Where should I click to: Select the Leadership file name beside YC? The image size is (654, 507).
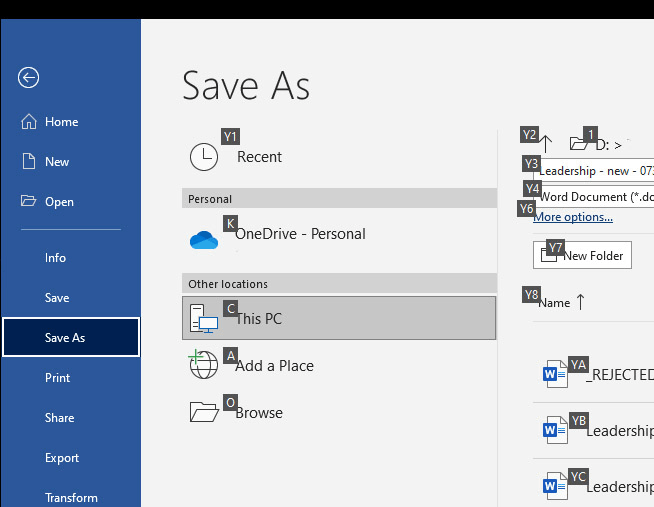click(620, 487)
